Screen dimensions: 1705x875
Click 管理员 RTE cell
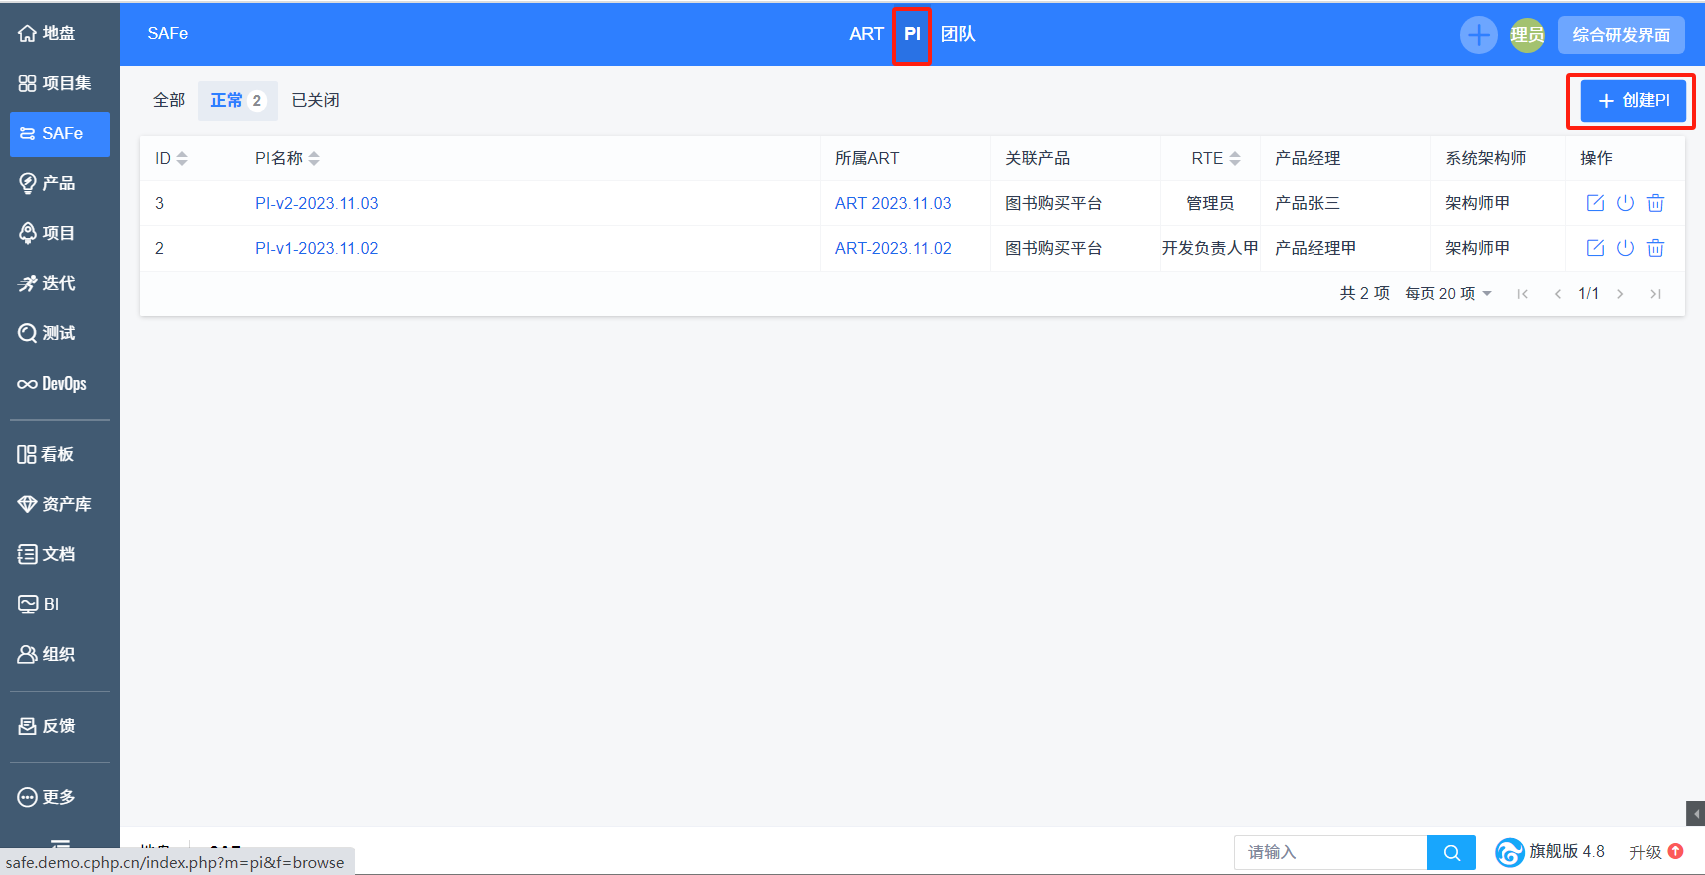(x=1210, y=203)
